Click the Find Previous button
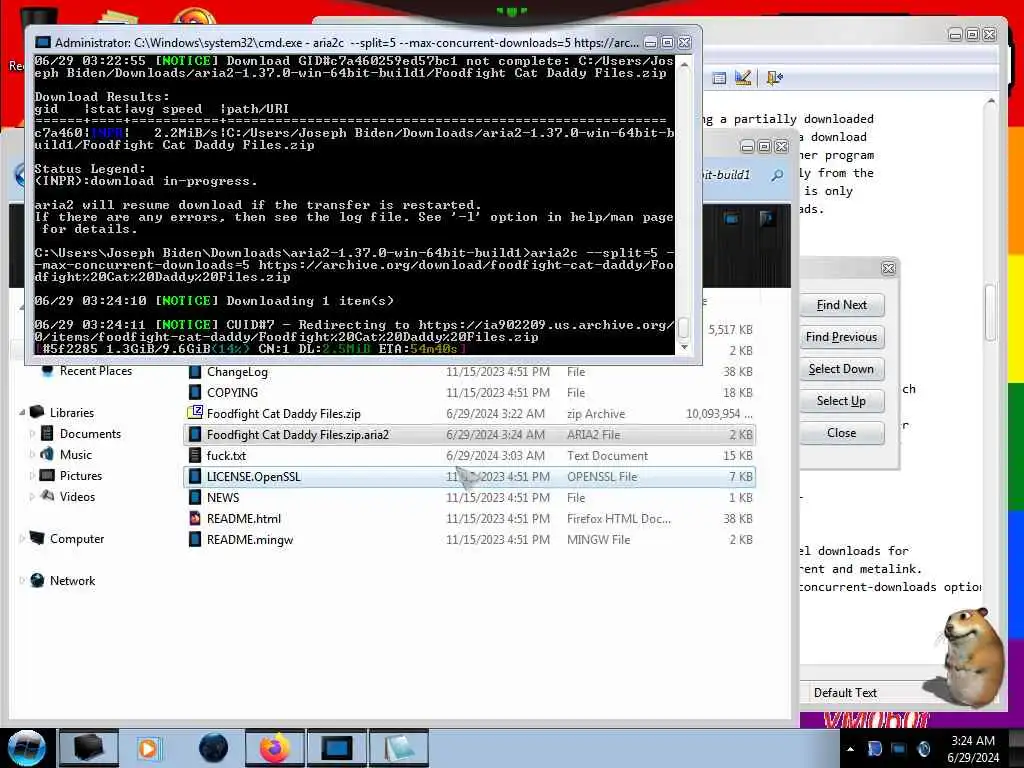The height and width of the screenshot is (768, 1024). pyautogui.click(x=842, y=337)
